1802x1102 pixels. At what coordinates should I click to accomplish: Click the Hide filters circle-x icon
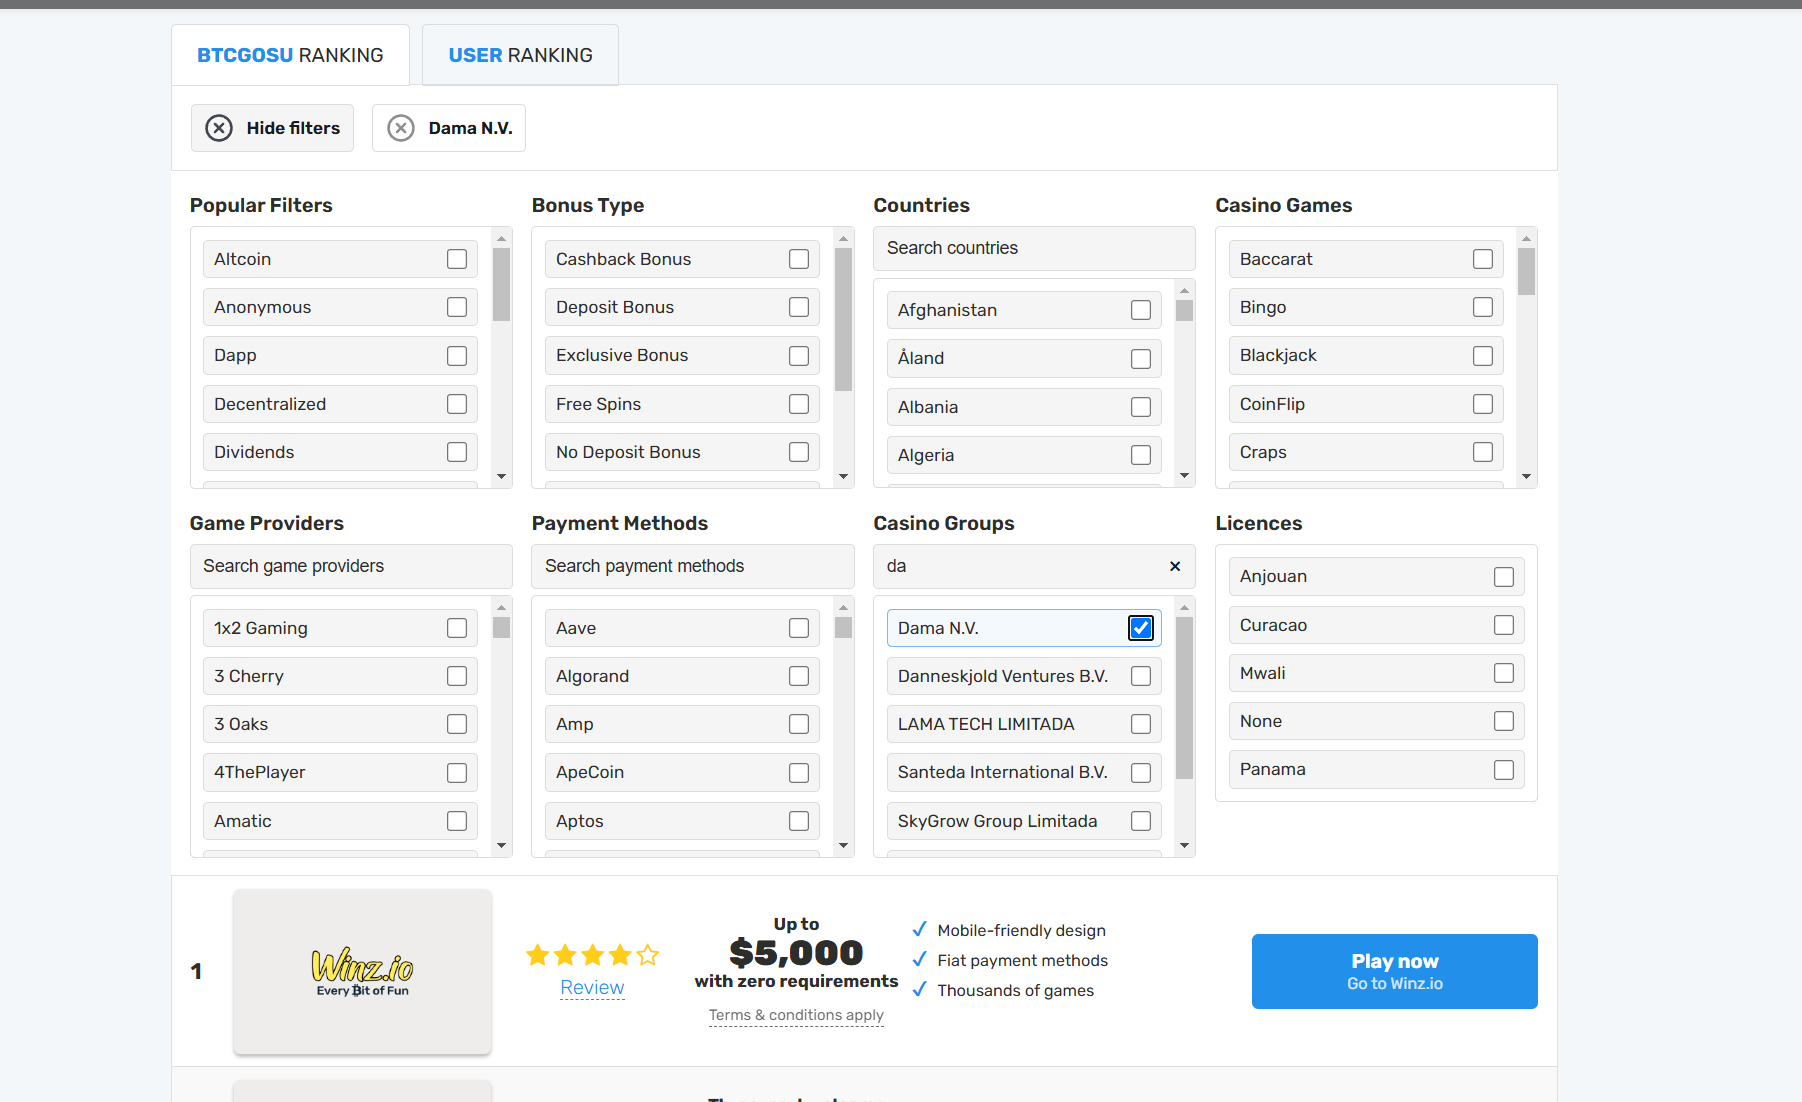[219, 128]
